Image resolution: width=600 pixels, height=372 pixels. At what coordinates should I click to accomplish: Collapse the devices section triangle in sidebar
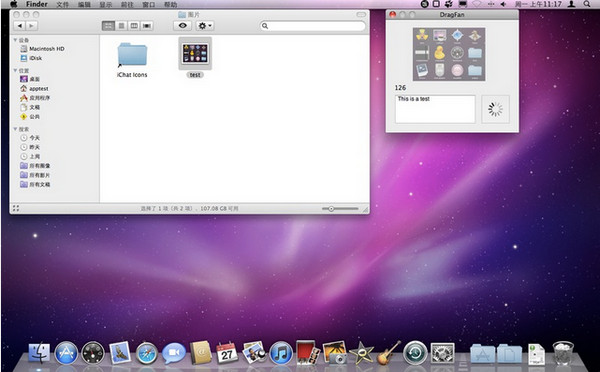[15, 40]
